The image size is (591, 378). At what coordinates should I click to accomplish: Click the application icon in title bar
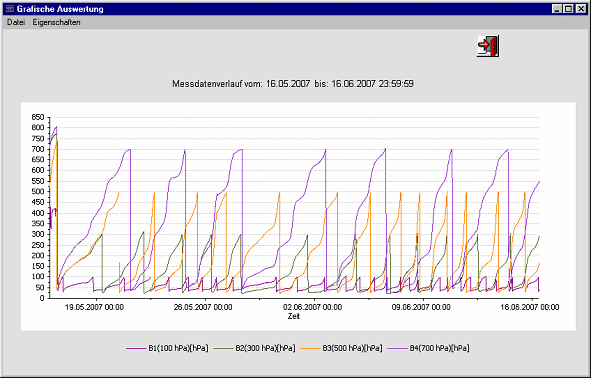(10, 9)
